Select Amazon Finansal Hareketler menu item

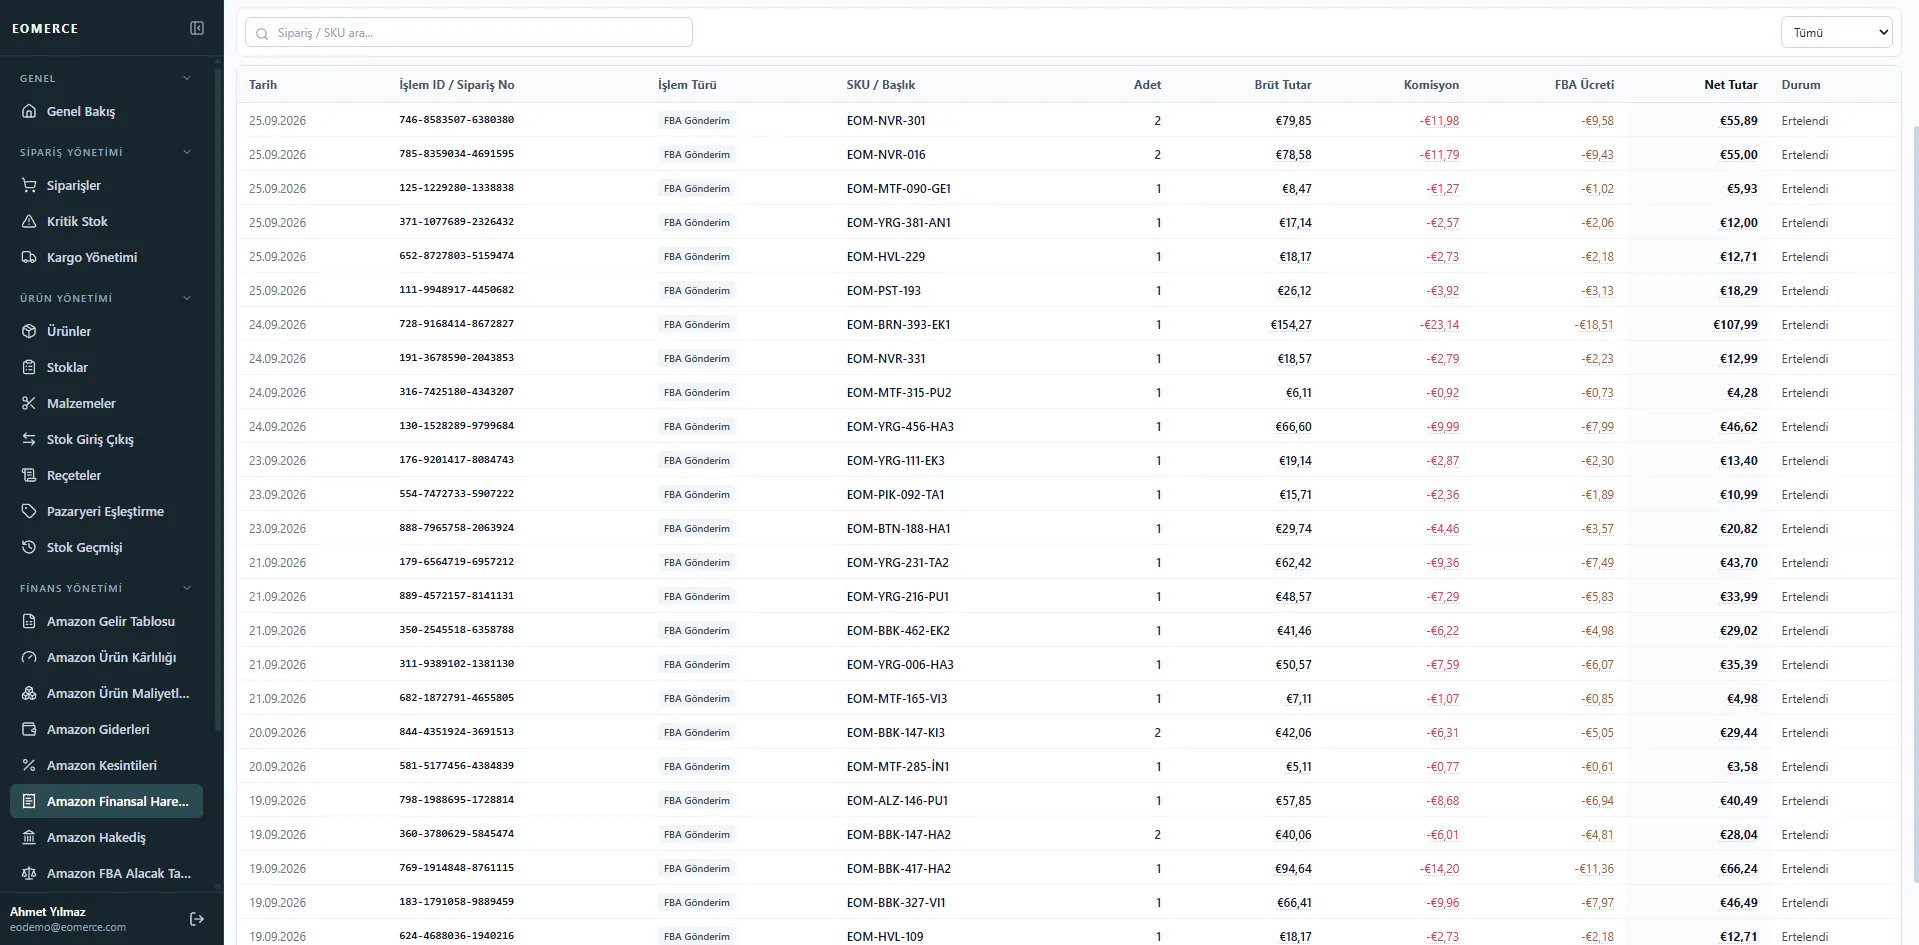tap(106, 801)
